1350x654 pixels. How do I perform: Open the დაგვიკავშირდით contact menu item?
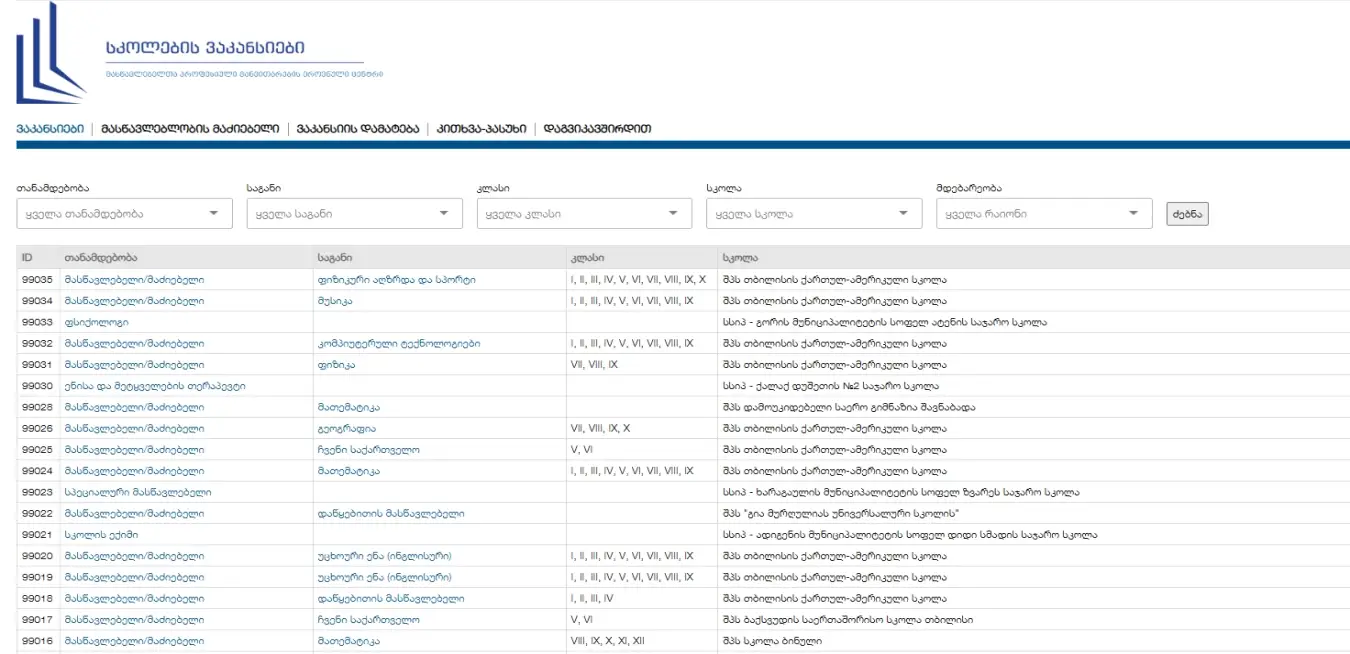pos(597,129)
